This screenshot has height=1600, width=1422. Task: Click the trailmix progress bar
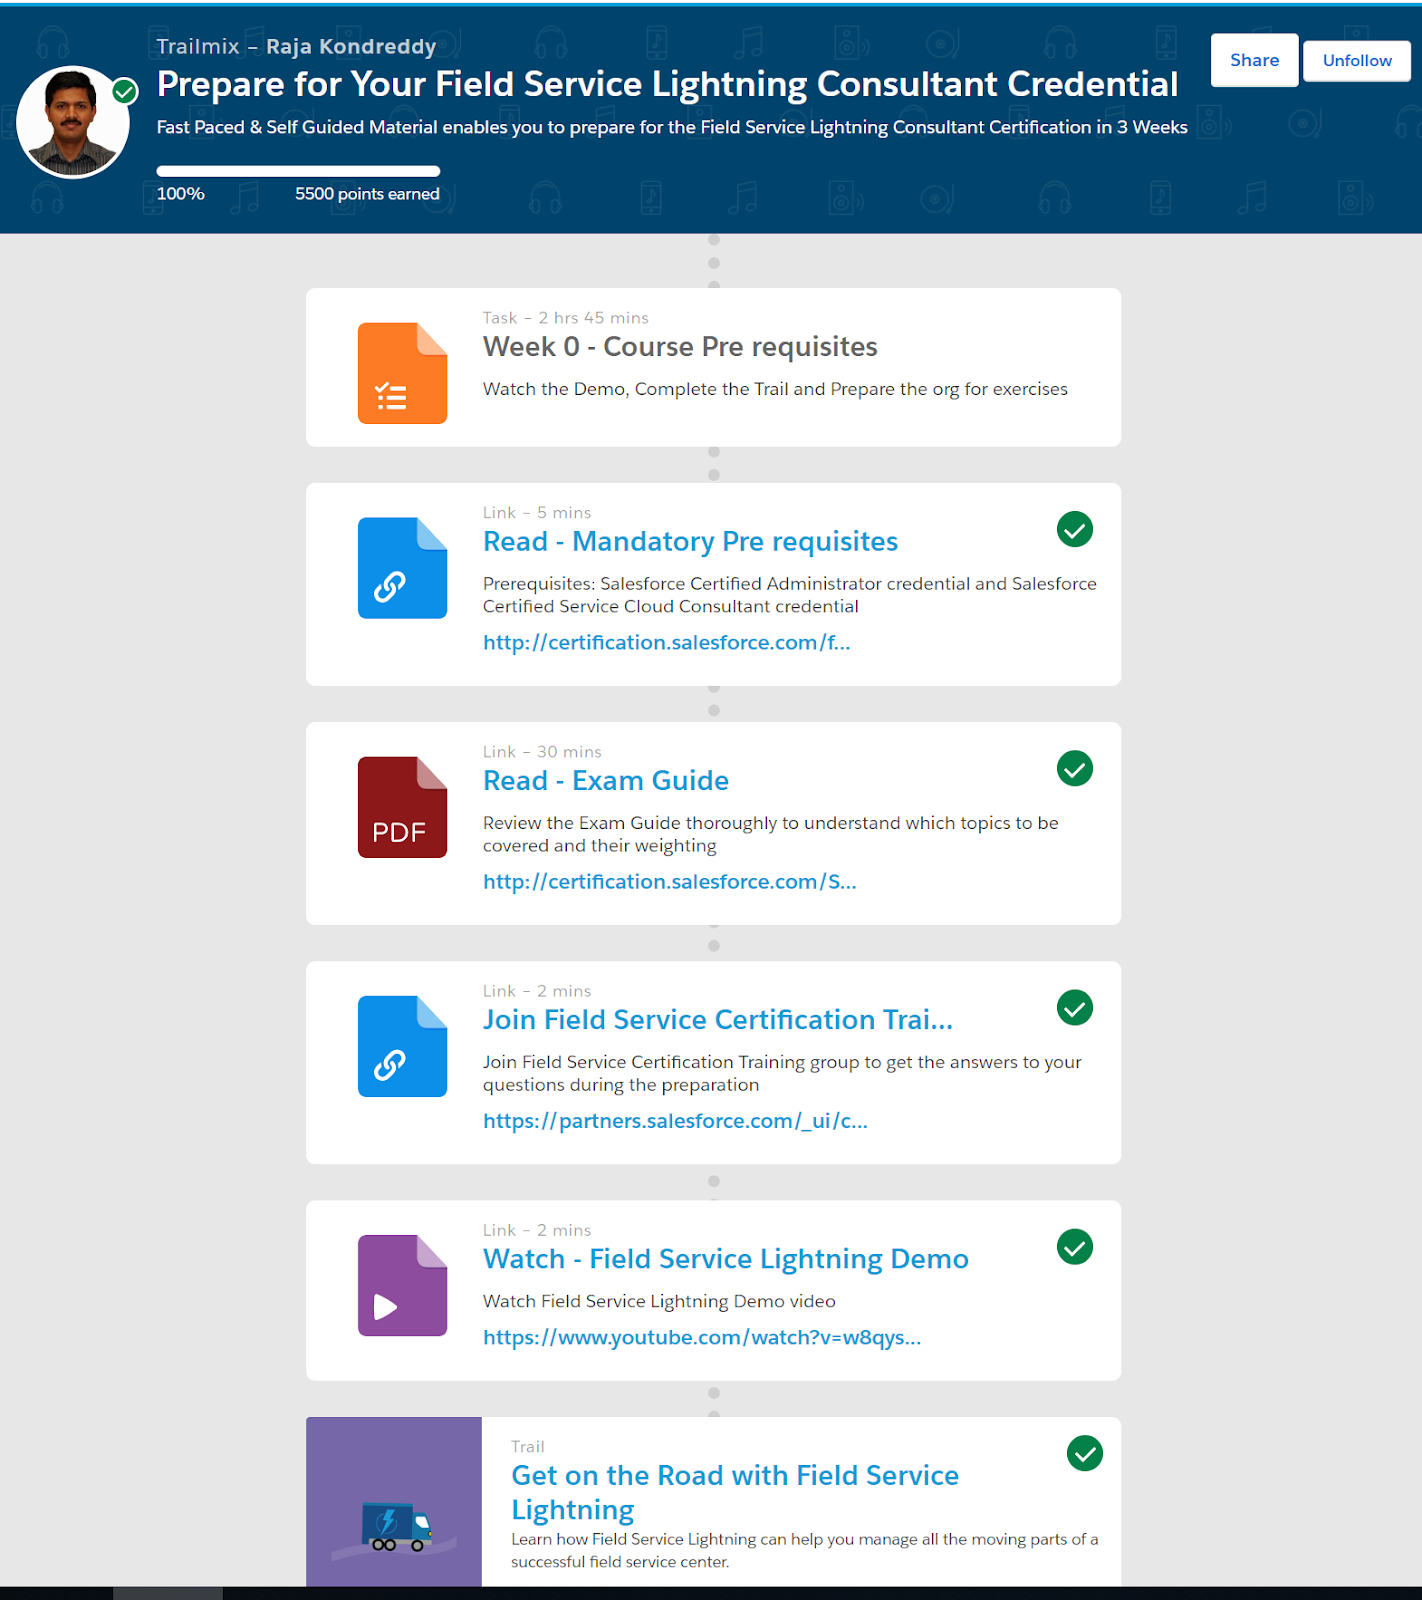pyautogui.click(x=298, y=171)
